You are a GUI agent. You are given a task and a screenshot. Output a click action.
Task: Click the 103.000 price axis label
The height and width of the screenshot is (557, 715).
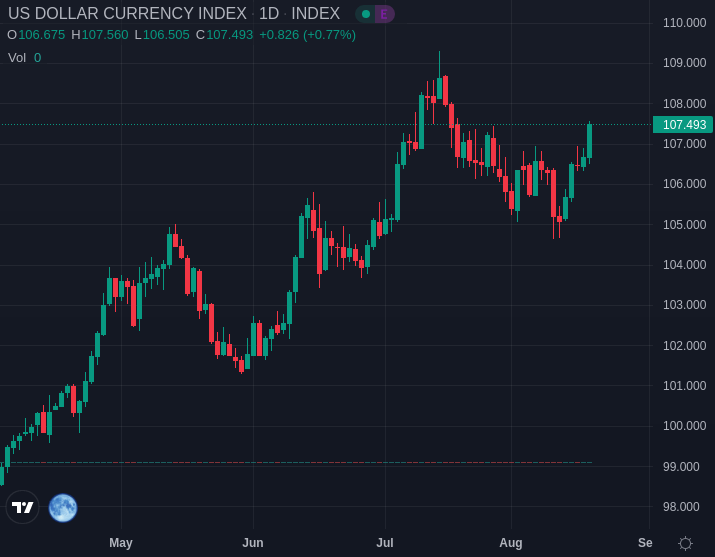(684, 305)
